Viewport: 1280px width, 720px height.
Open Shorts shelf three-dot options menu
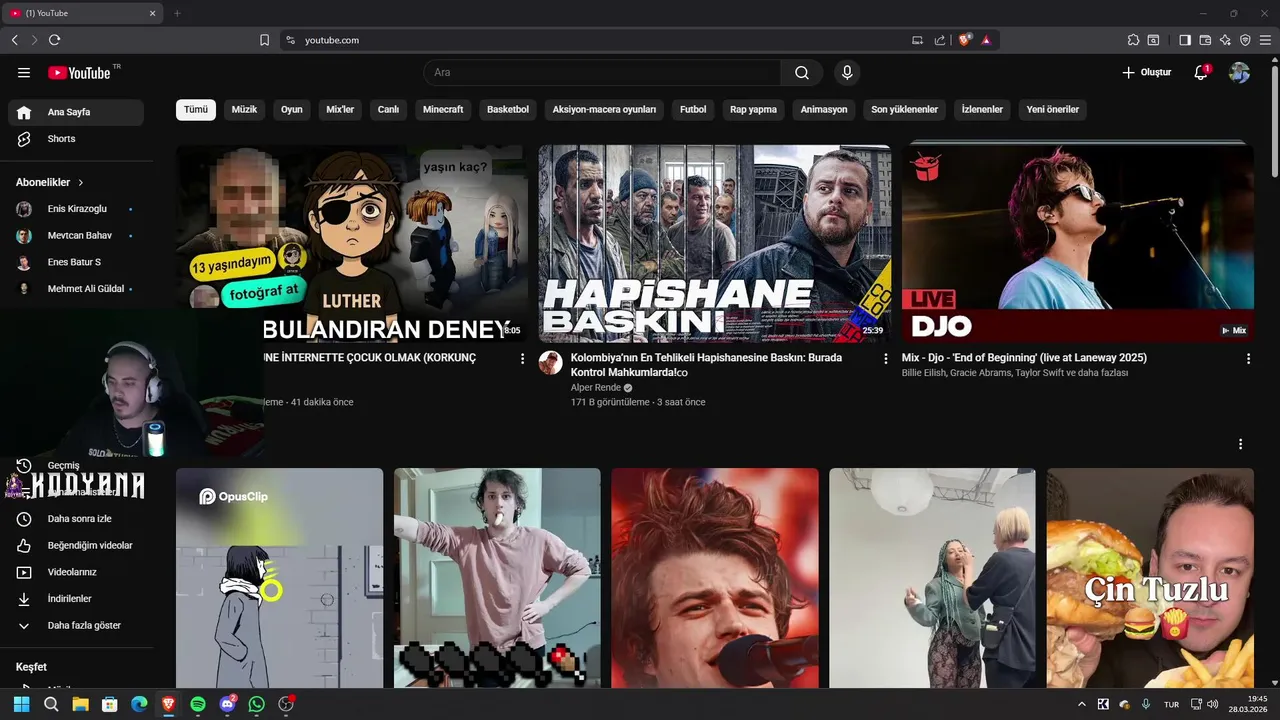point(1241,444)
